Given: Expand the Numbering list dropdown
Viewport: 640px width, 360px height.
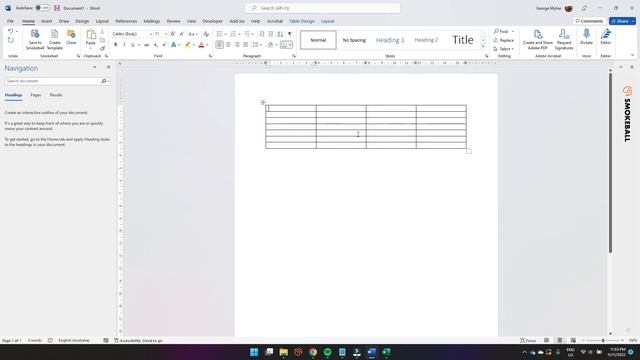Looking at the screenshot, I should click(x=239, y=34).
